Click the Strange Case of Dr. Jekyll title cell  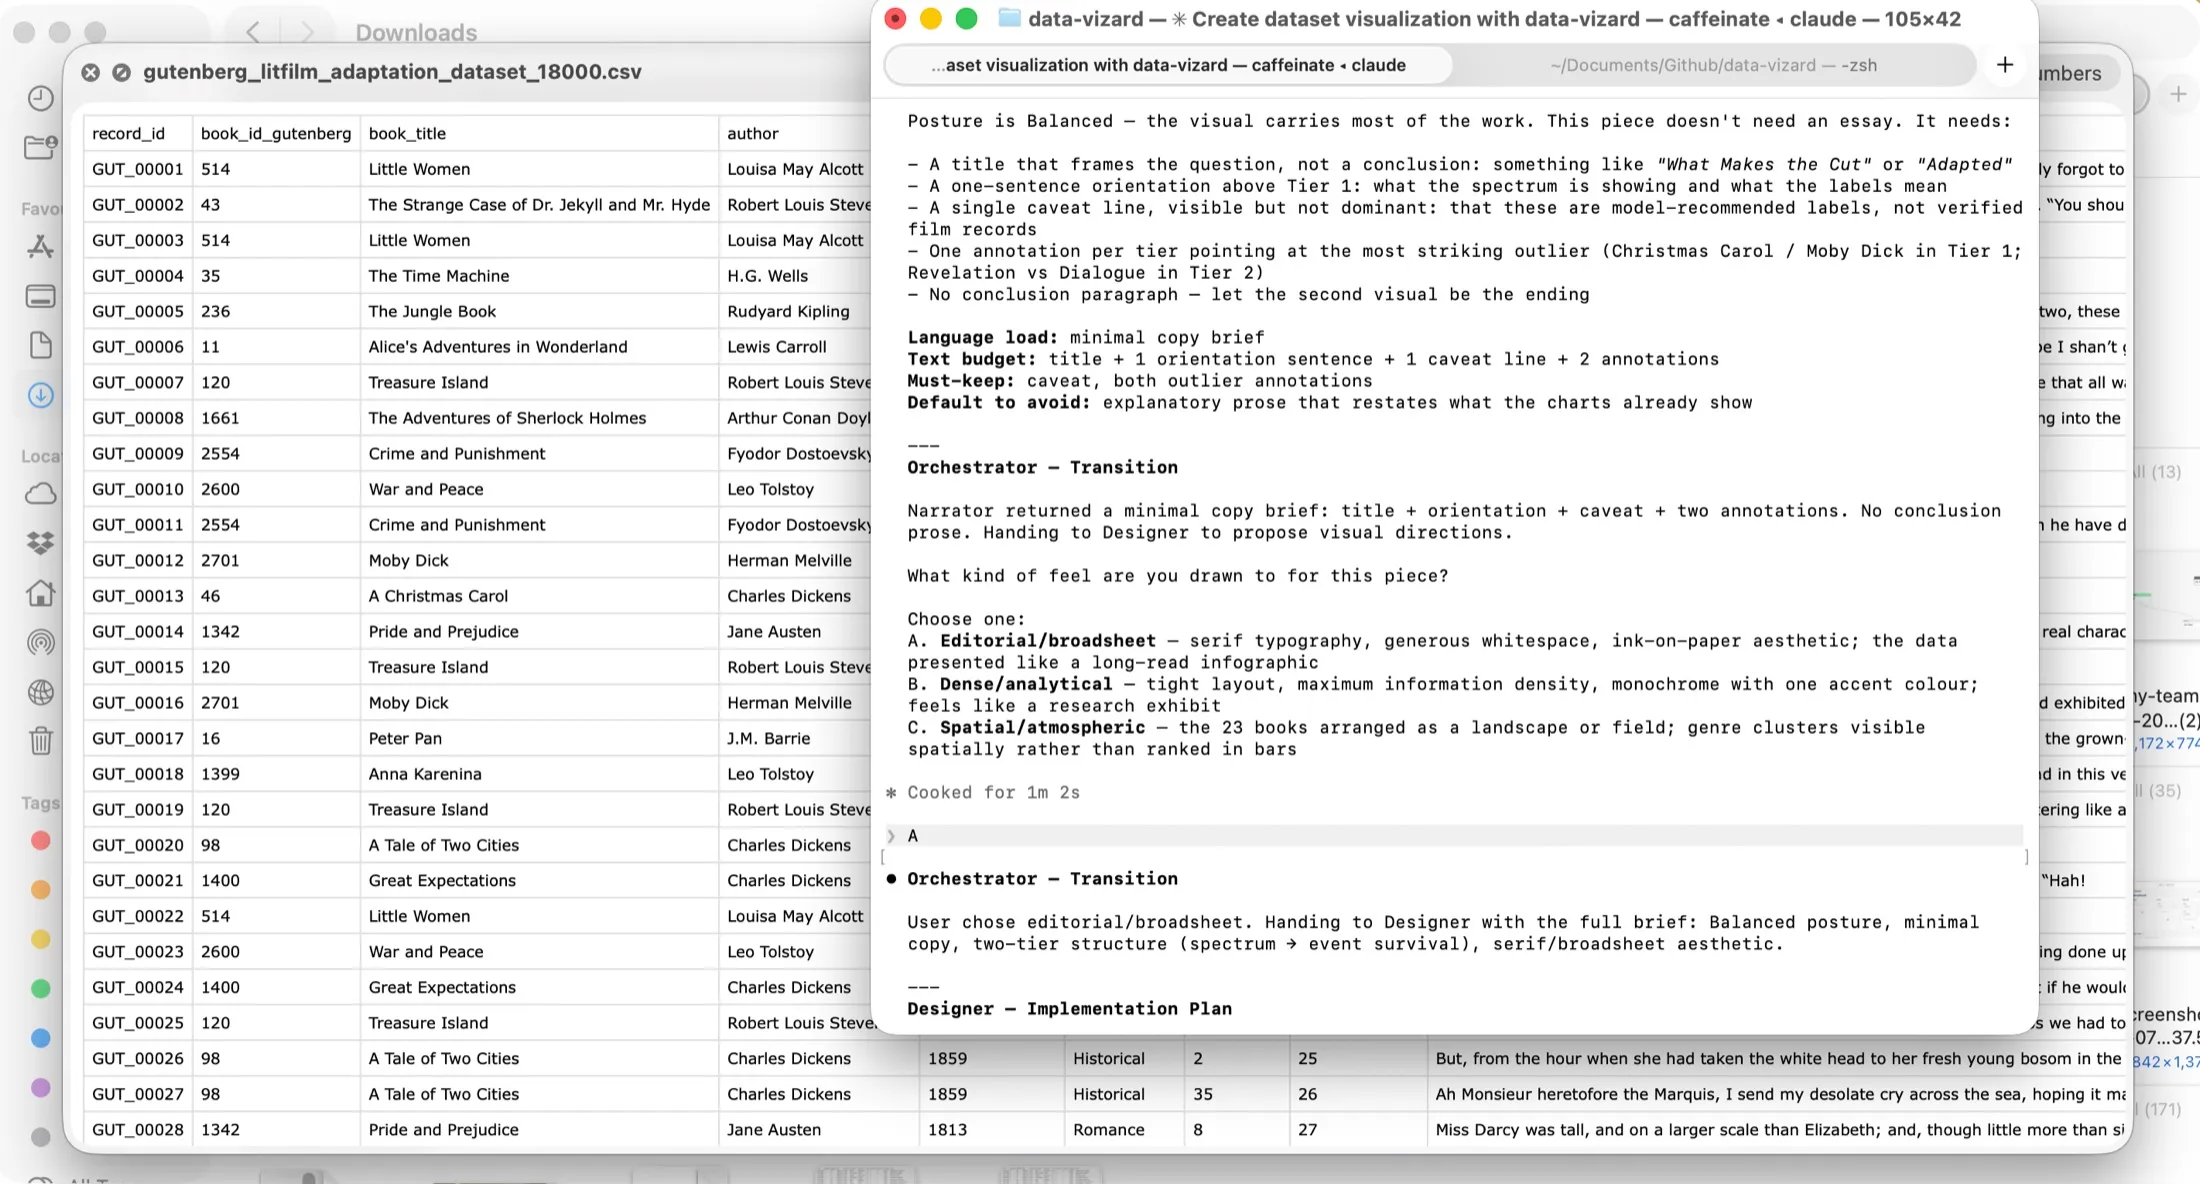click(539, 205)
